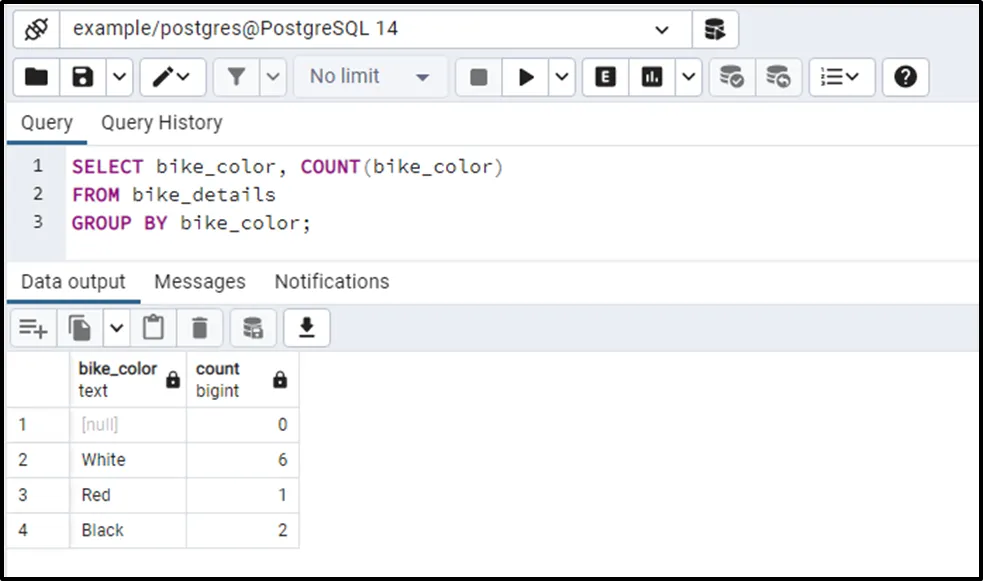
Task: Click the Explain Analyze chart icon
Action: pos(652,77)
